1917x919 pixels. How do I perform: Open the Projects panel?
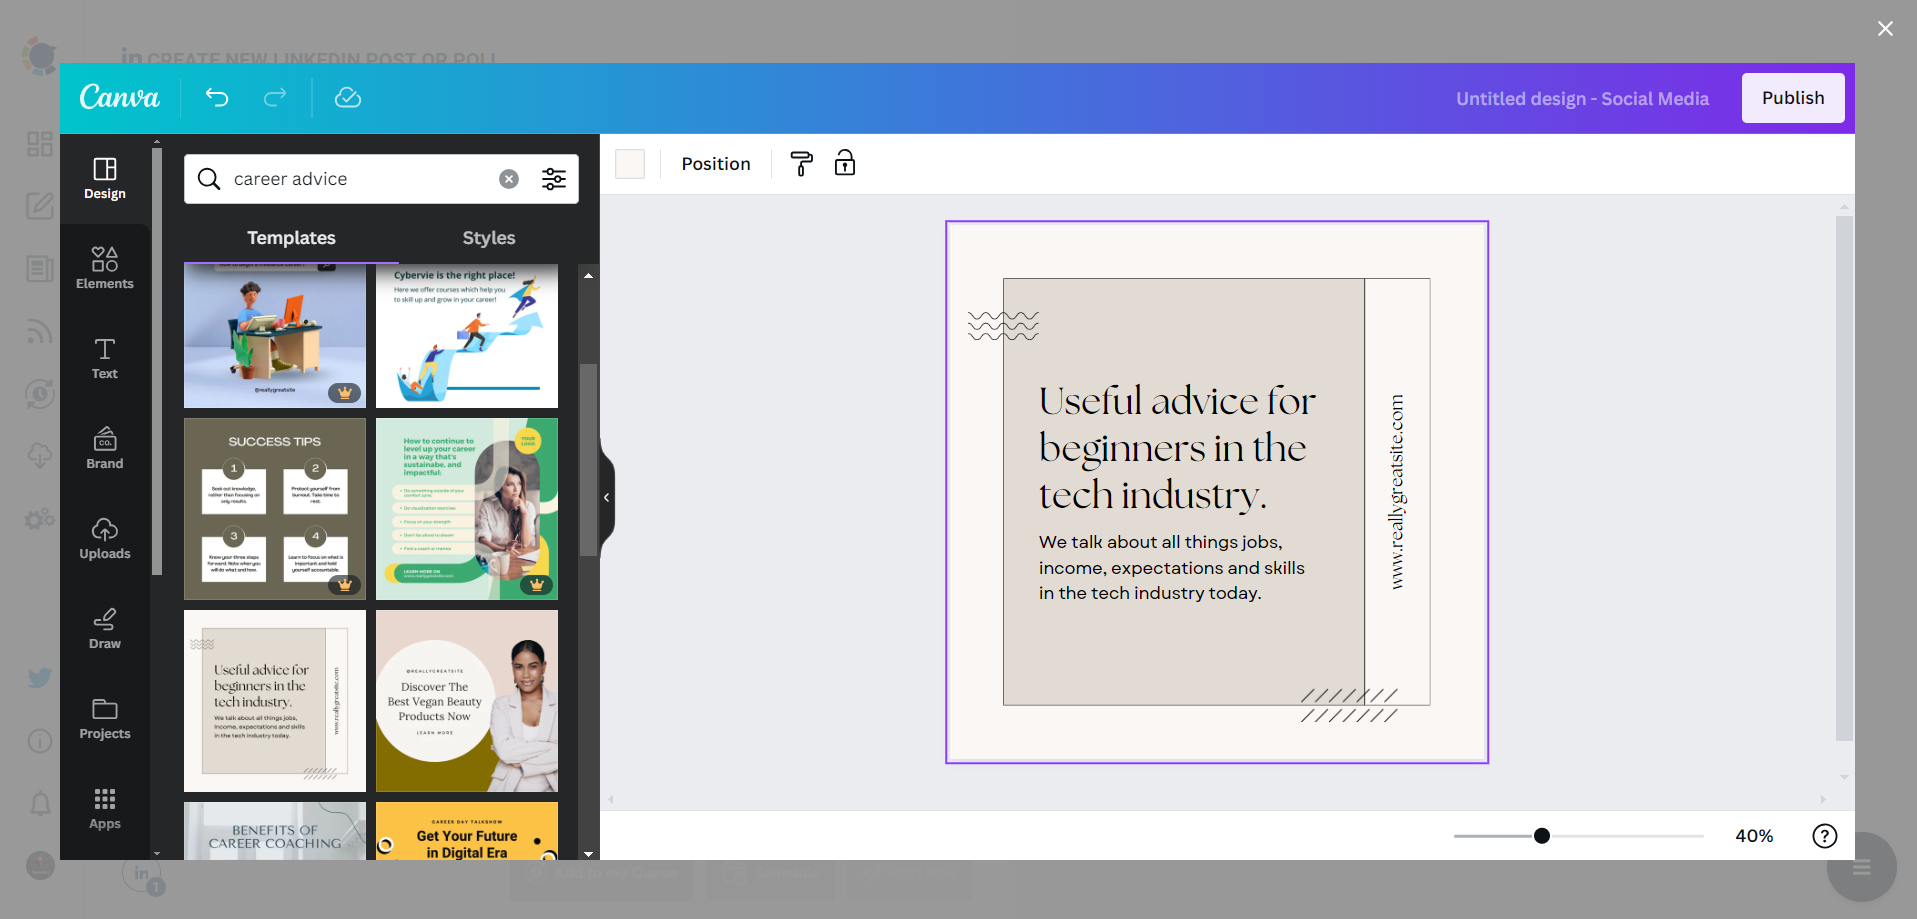tap(104, 718)
